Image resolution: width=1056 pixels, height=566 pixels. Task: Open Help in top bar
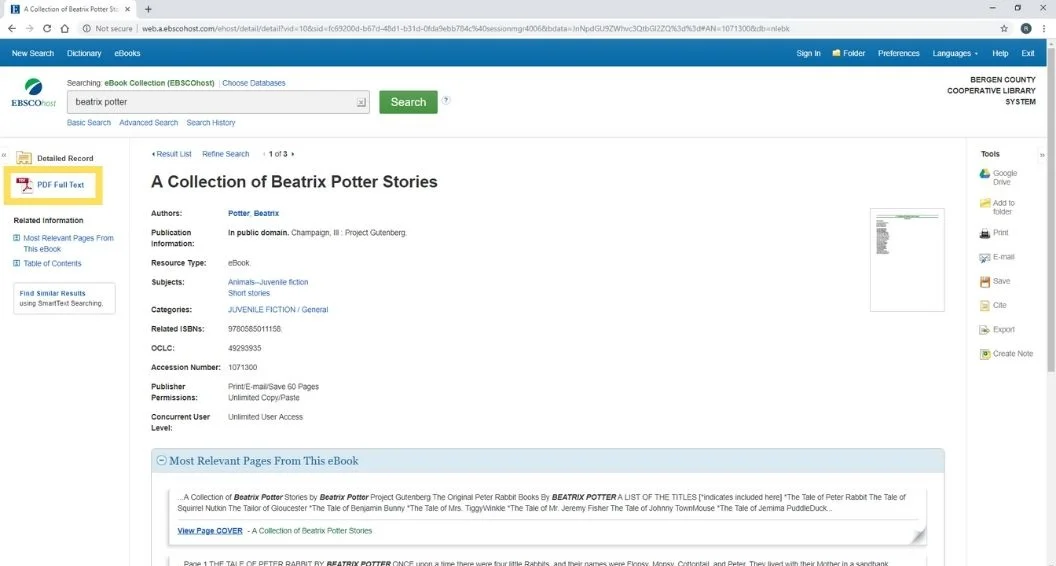[x=1000, y=53]
